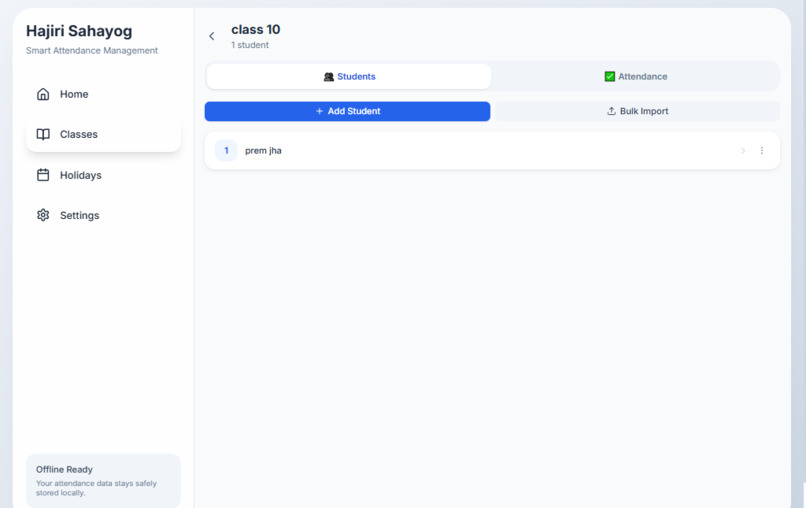Image resolution: width=806 pixels, height=508 pixels.
Task: Click the Offline Ready status card
Action: tap(103, 480)
